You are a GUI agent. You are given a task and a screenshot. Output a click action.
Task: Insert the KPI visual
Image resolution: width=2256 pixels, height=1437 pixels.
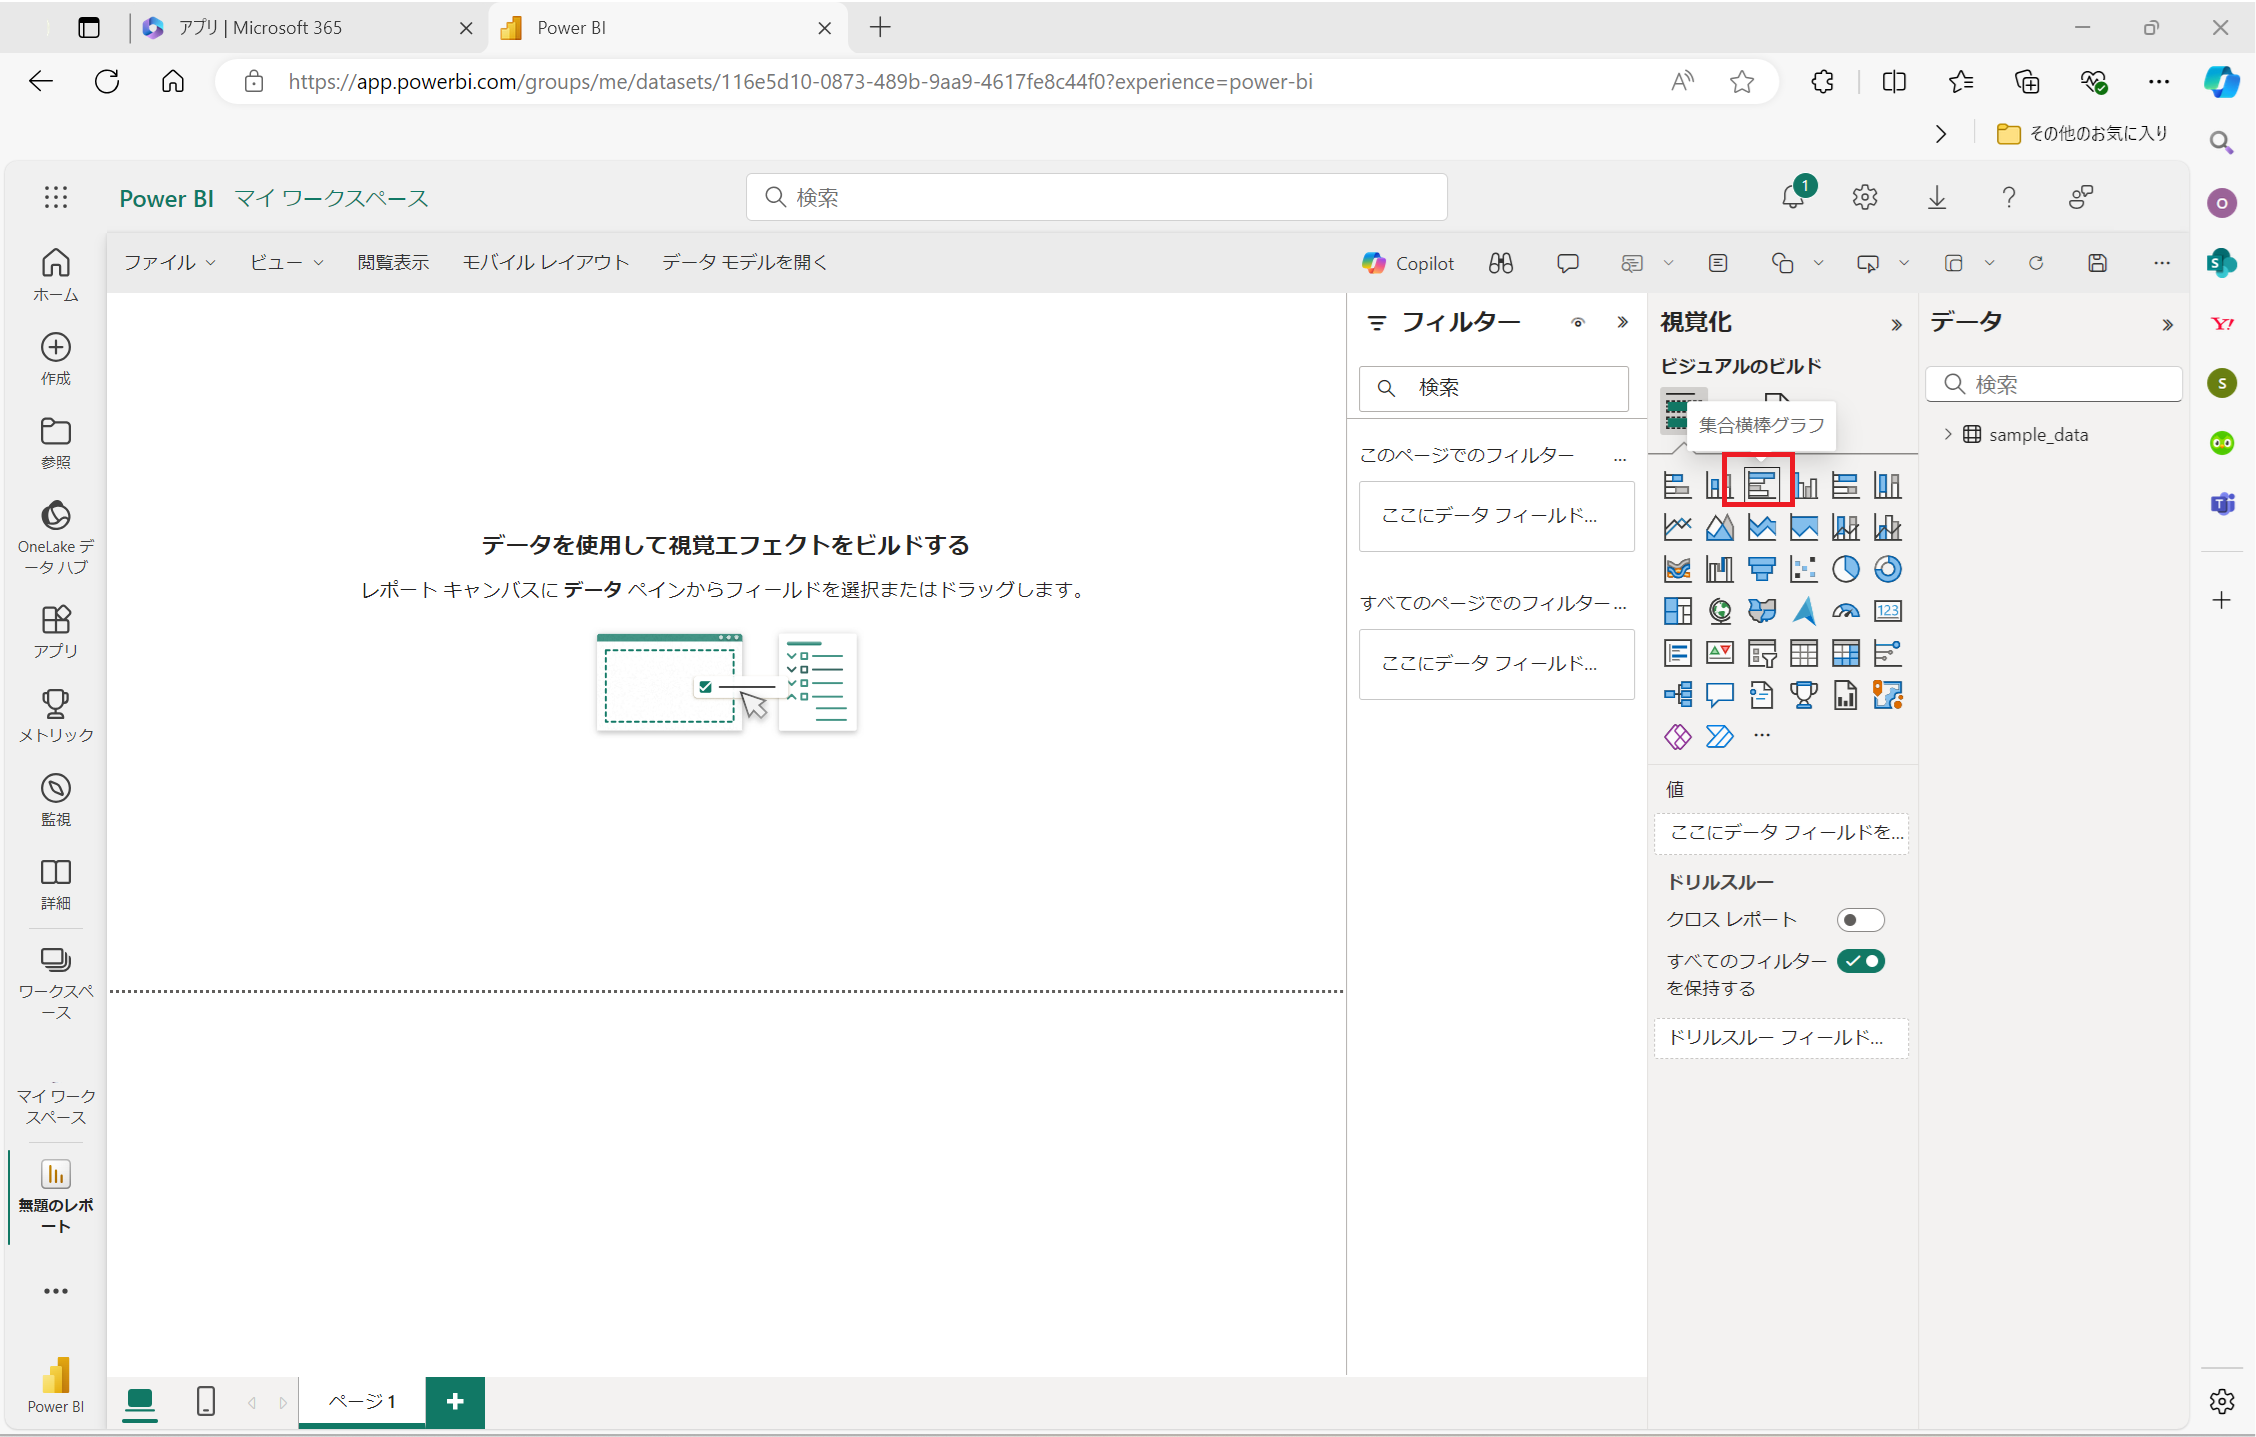click(1719, 653)
